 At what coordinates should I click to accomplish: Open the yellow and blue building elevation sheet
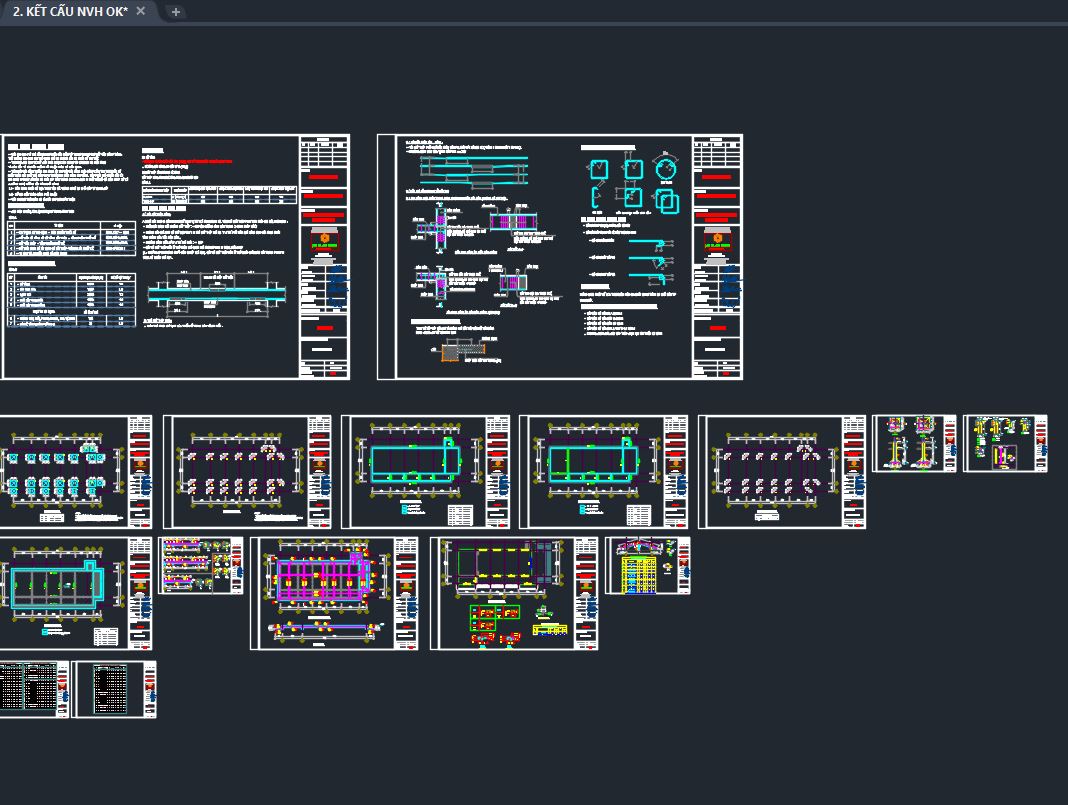pos(647,566)
